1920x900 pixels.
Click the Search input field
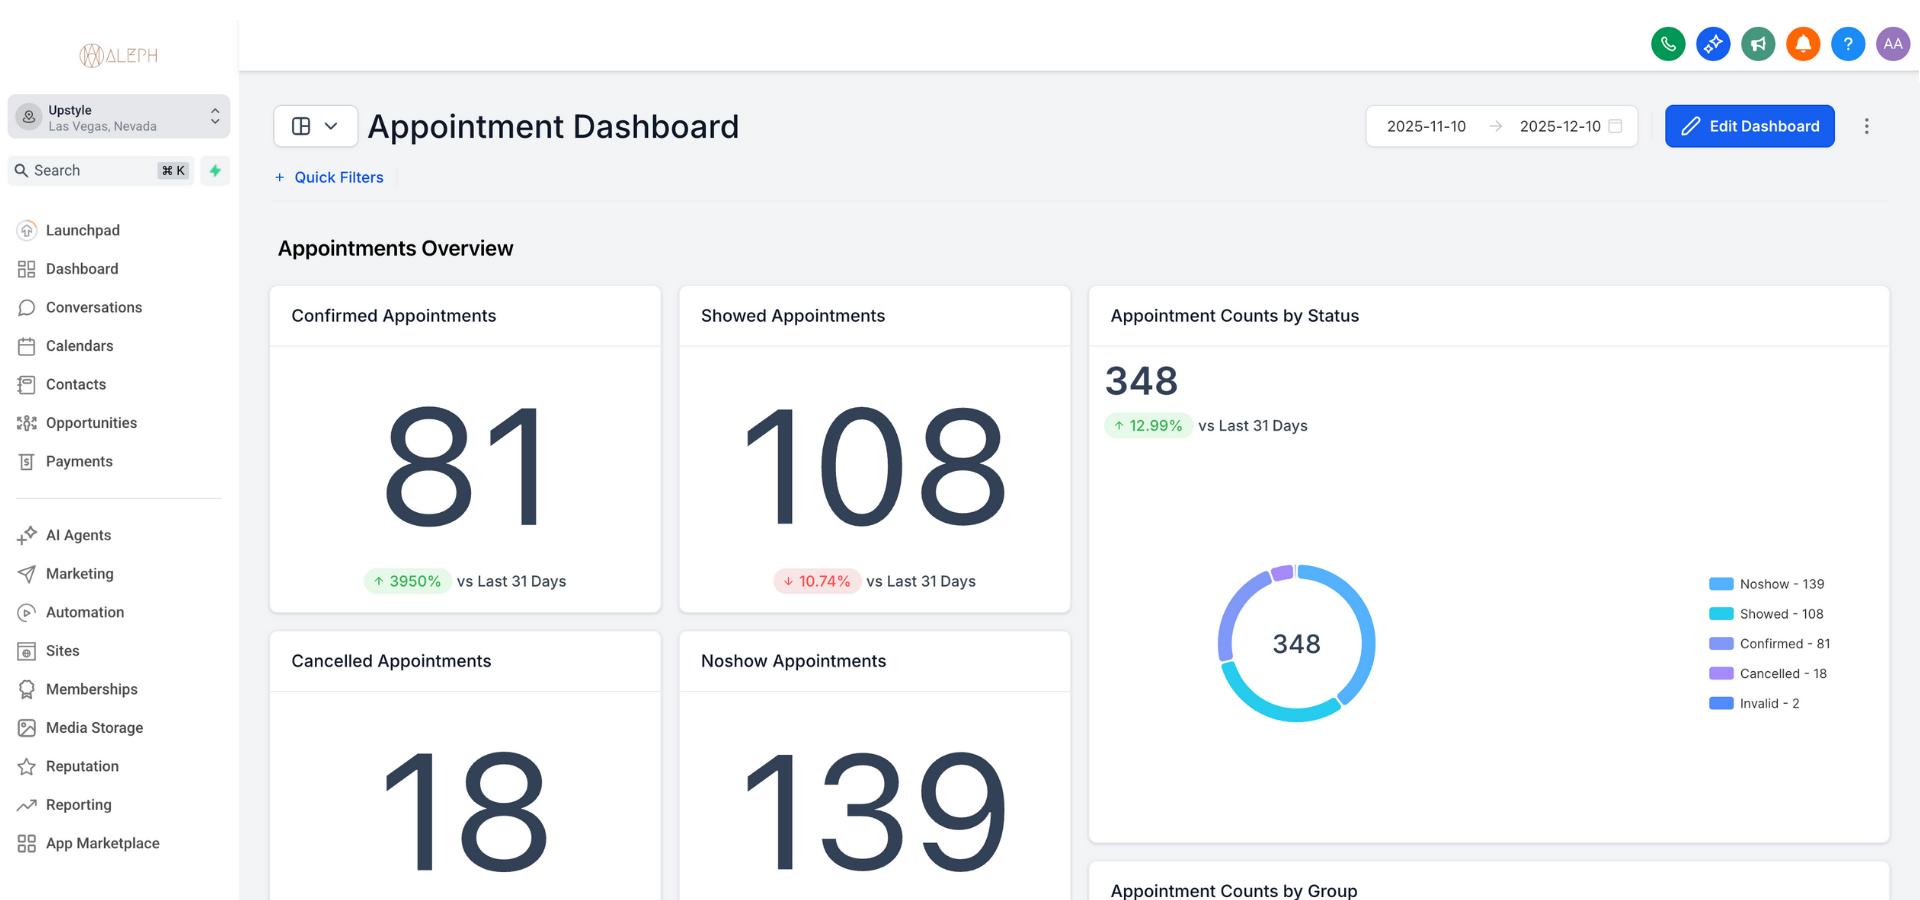(x=92, y=171)
